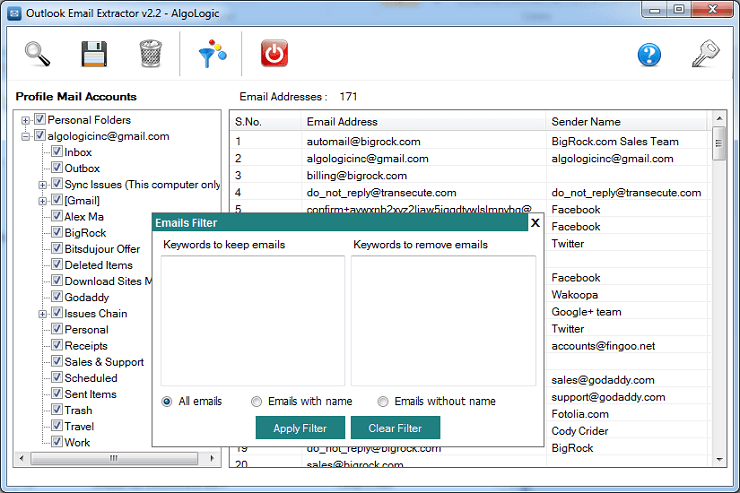The image size is (740, 493).
Task: Click the S.No. column header
Action: tap(265, 122)
